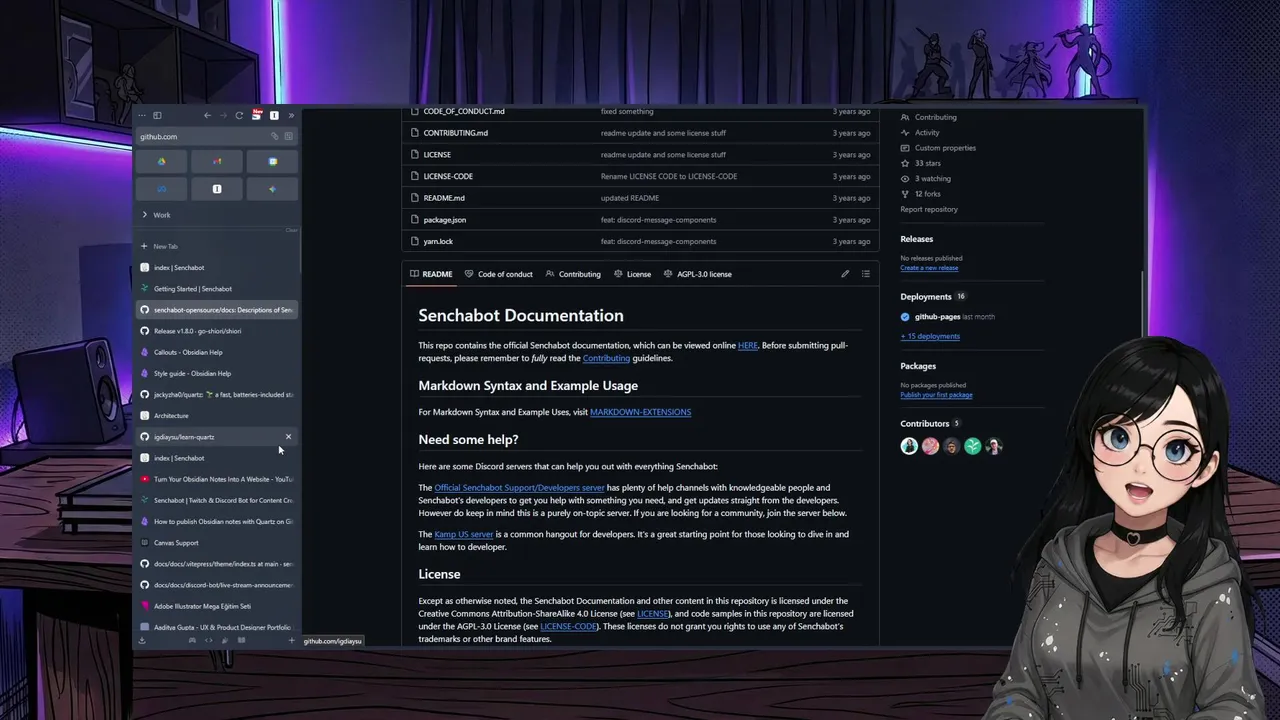Select the senchabot-opensource/docs tab

coord(217,310)
